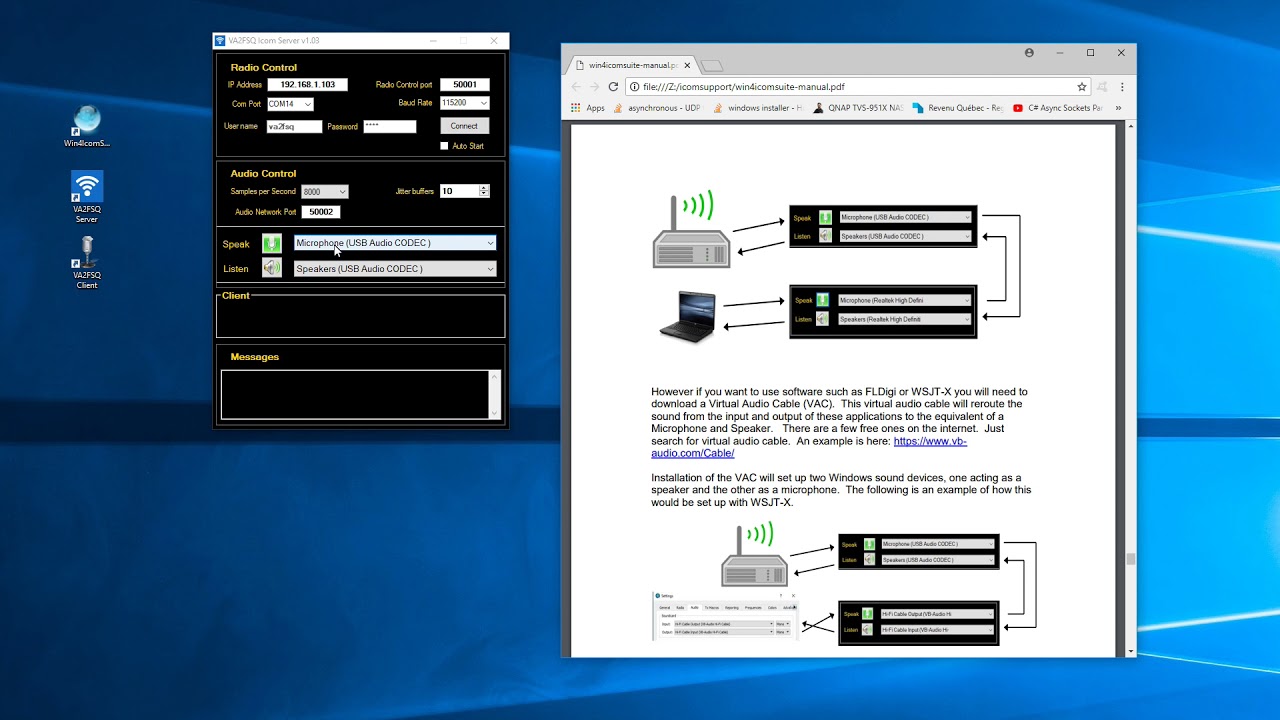This screenshot has width=1280, height=720.
Task: Reload the page in Chrome
Action: pyautogui.click(x=613, y=87)
